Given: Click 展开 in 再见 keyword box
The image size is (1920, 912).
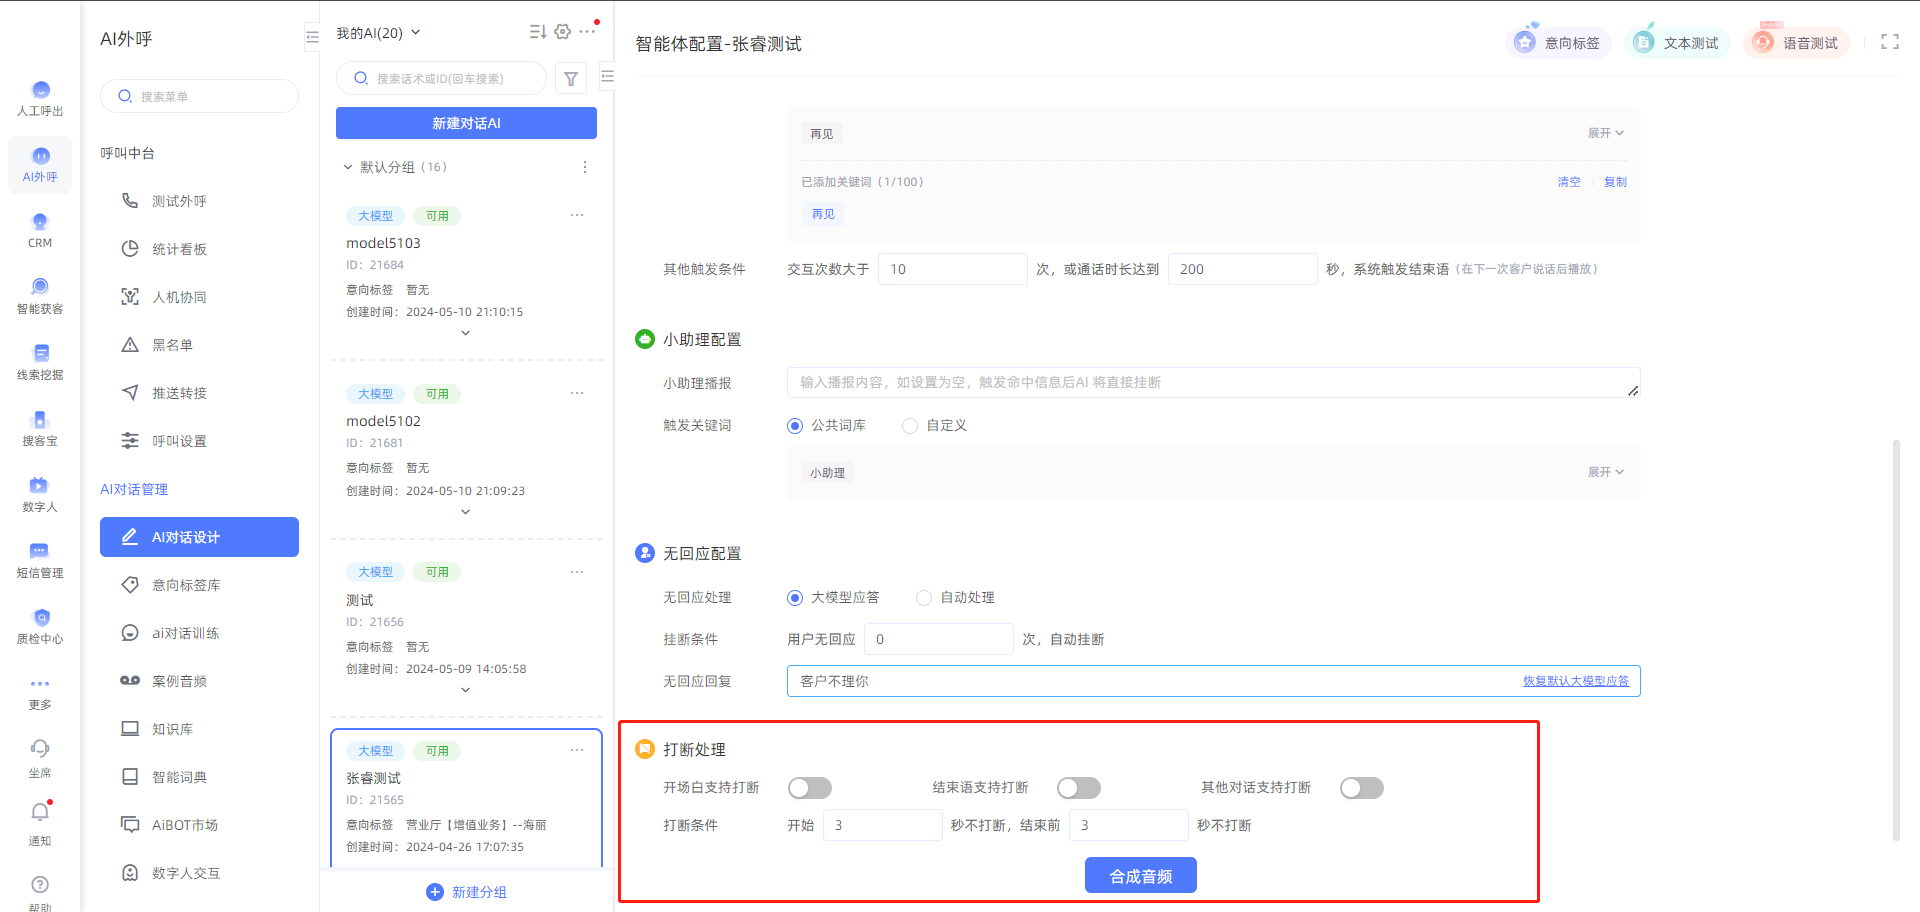Looking at the screenshot, I should tap(1606, 133).
